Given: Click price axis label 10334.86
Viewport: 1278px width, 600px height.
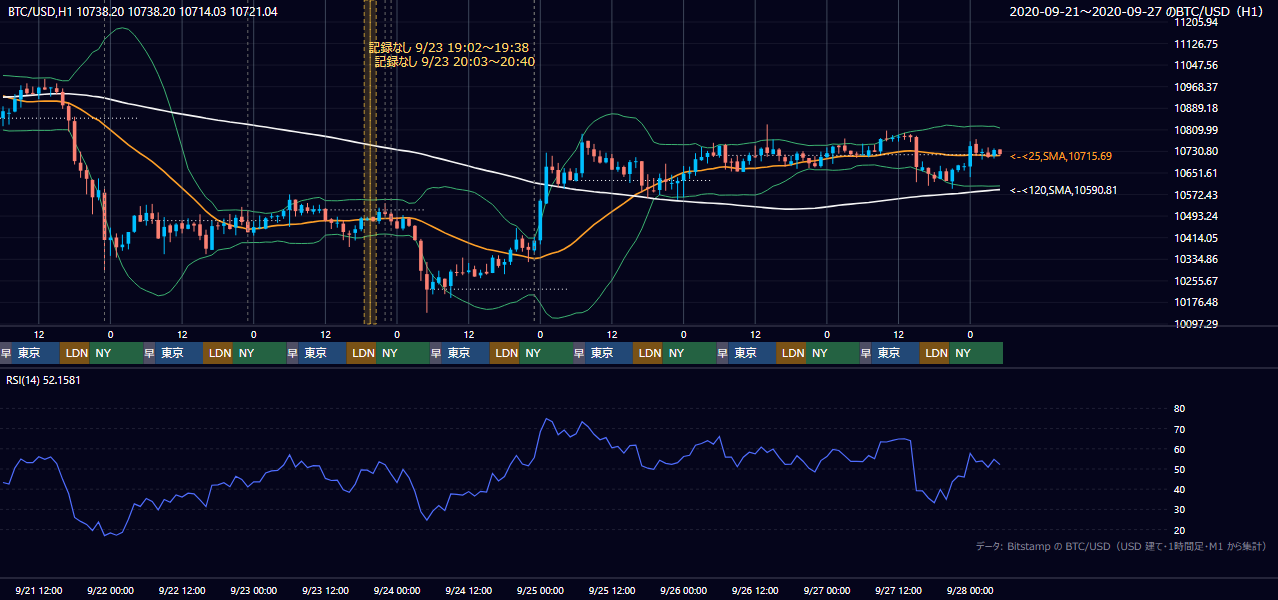Looking at the screenshot, I should (1195, 259).
